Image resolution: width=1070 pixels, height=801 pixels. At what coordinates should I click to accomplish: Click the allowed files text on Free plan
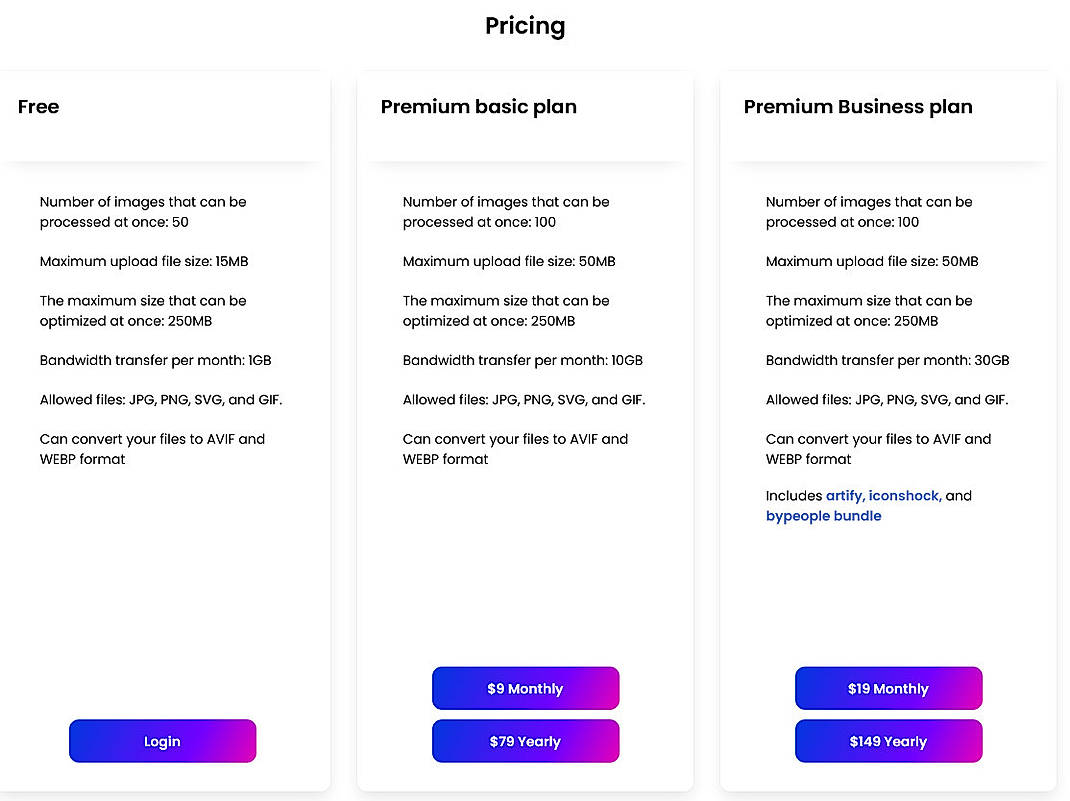[x=160, y=399]
